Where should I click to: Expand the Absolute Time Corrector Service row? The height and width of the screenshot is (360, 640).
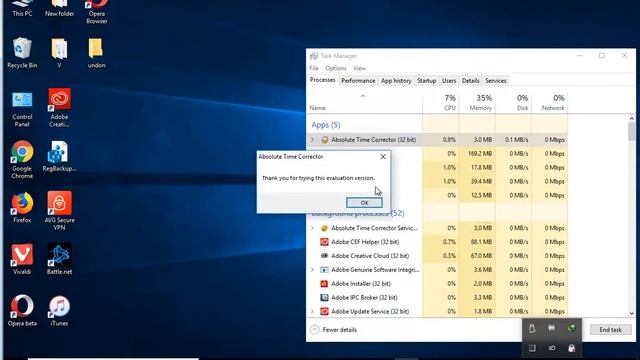313,228
